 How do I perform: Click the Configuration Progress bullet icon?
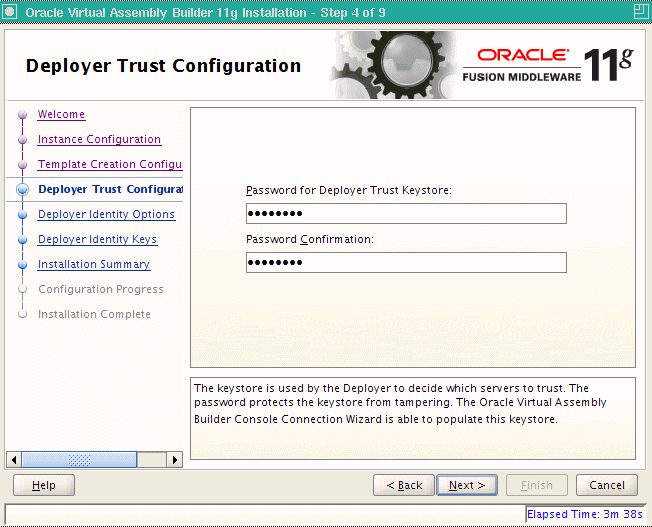coord(22,289)
